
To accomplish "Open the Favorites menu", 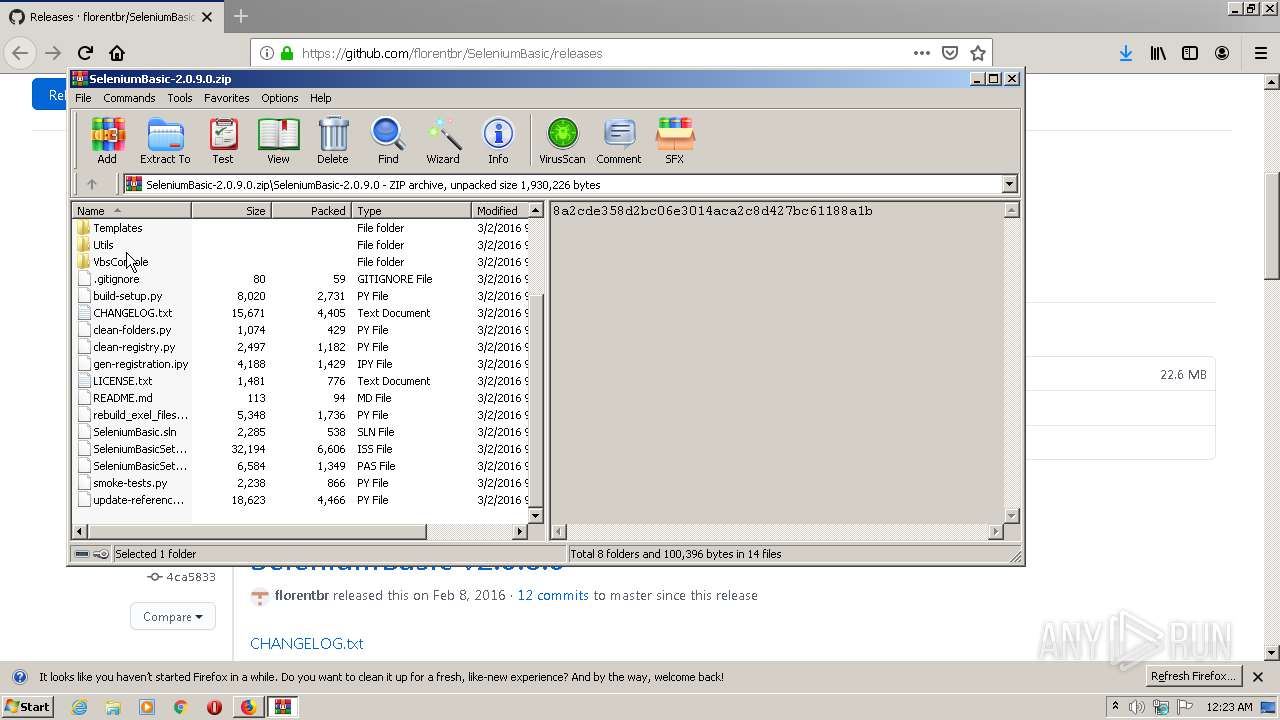I will click(x=227, y=98).
